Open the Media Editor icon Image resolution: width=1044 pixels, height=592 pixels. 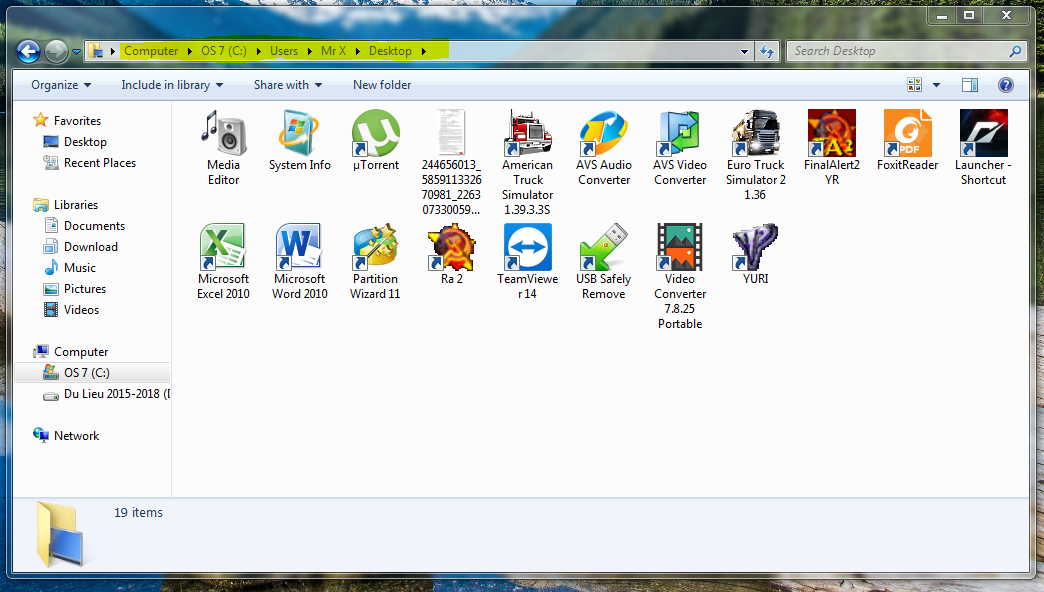[223, 148]
